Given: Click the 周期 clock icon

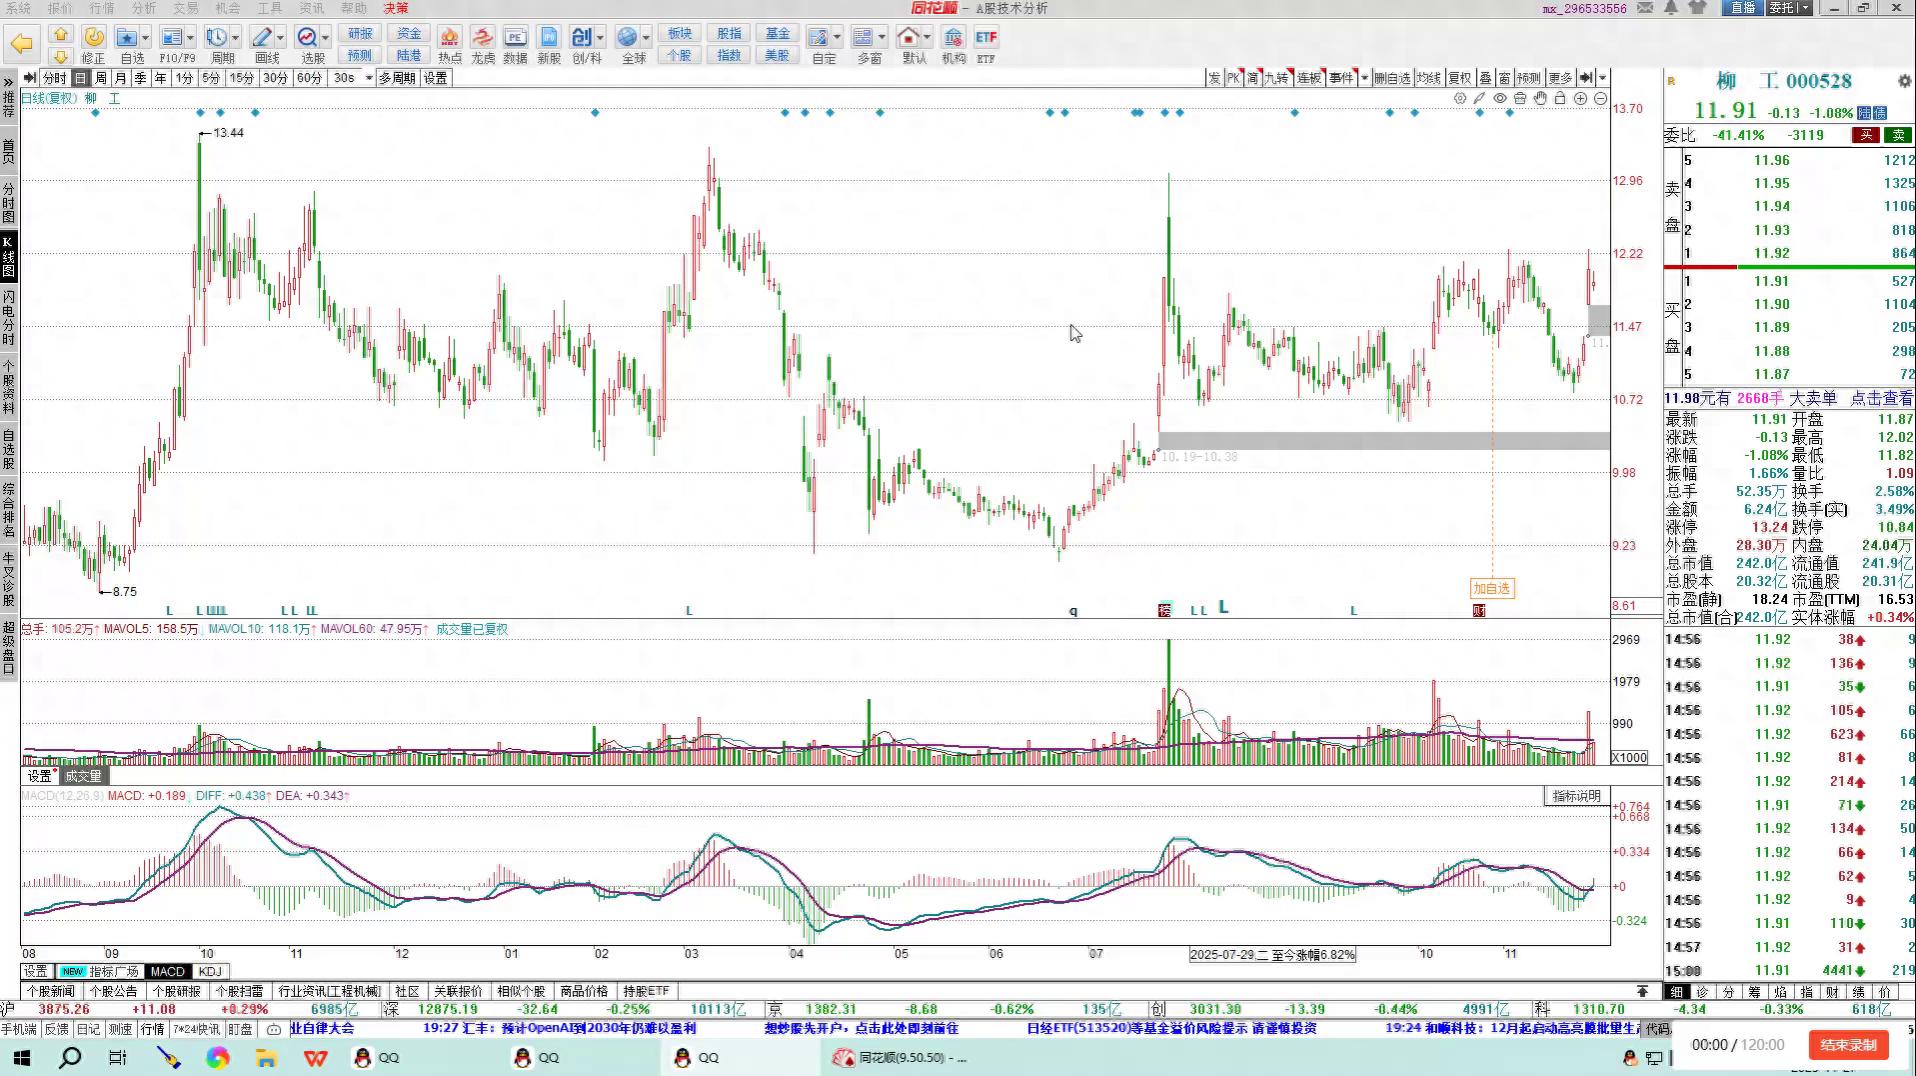Looking at the screenshot, I should (x=216, y=38).
